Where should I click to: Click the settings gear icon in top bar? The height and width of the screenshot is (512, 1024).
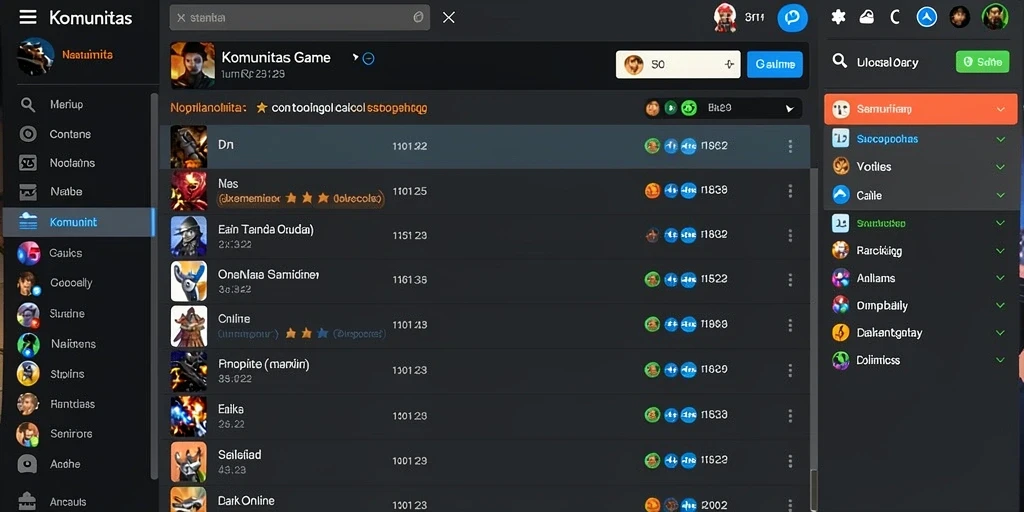(x=839, y=17)
